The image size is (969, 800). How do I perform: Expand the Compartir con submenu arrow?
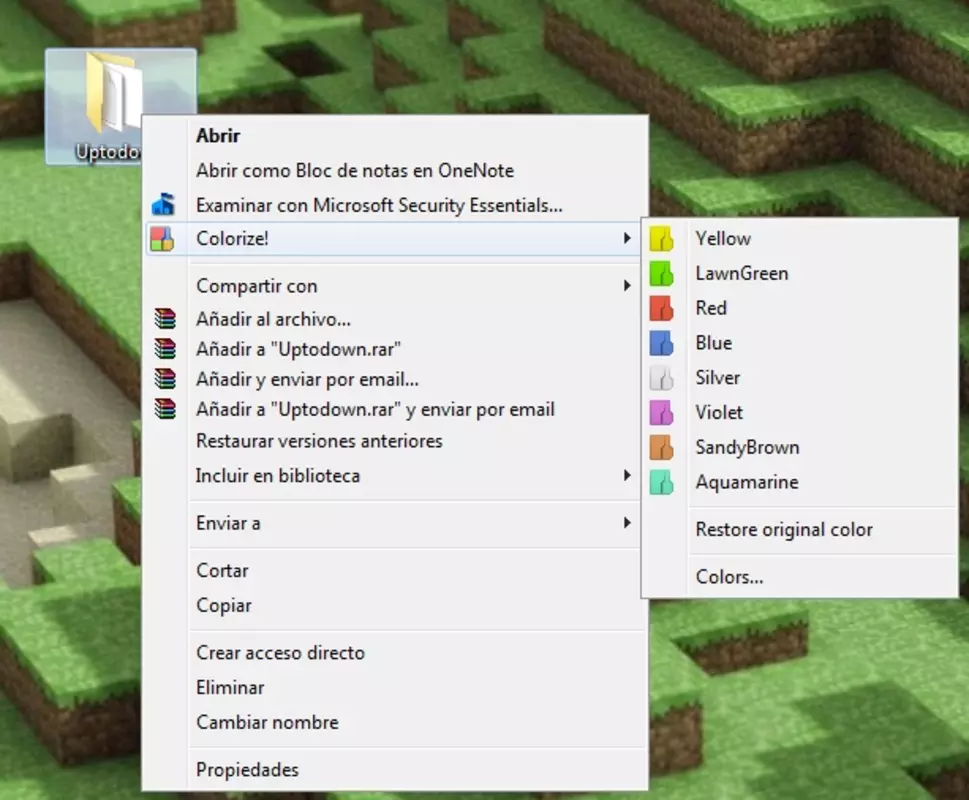(627, 285)
